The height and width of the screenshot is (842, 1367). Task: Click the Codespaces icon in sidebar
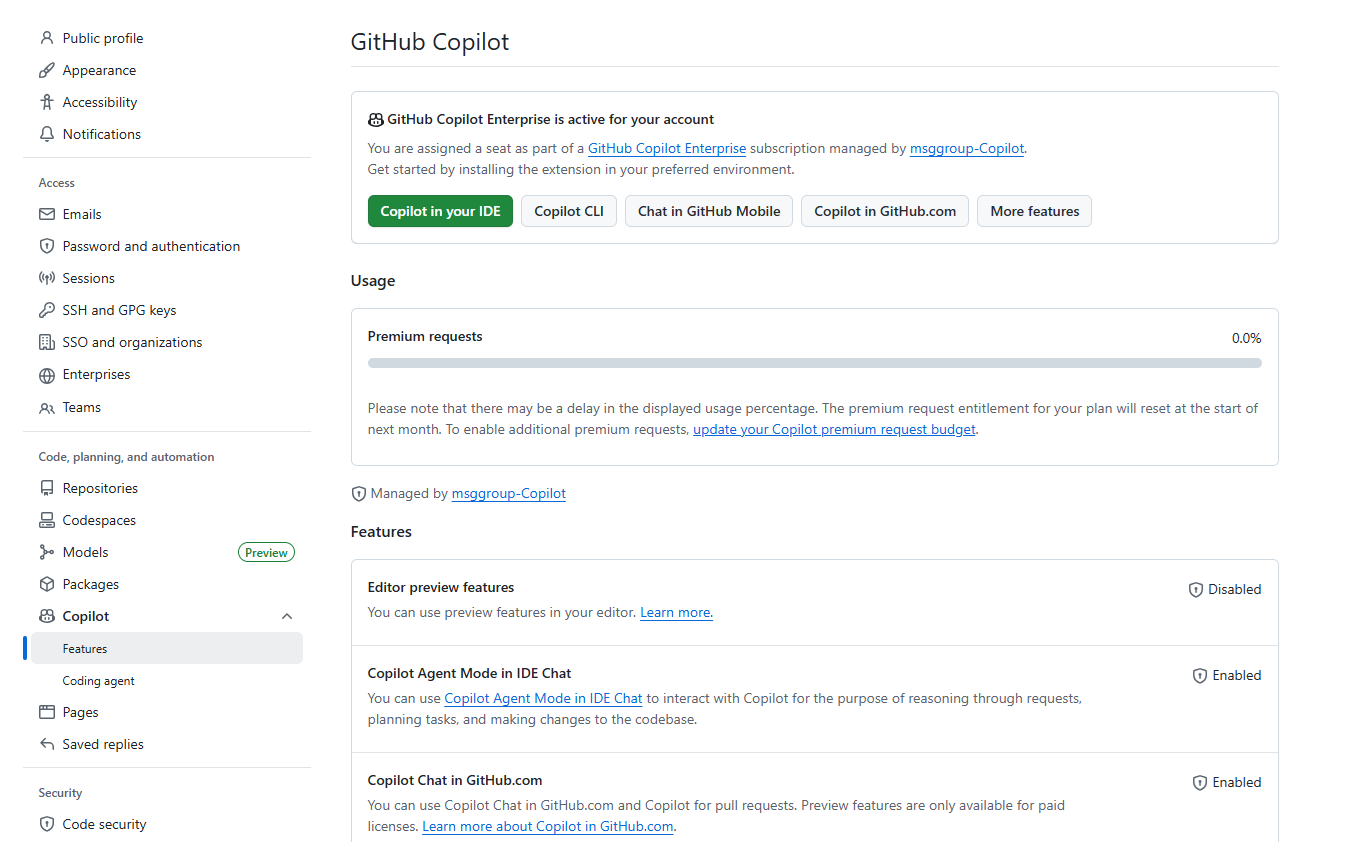point(46,520)
